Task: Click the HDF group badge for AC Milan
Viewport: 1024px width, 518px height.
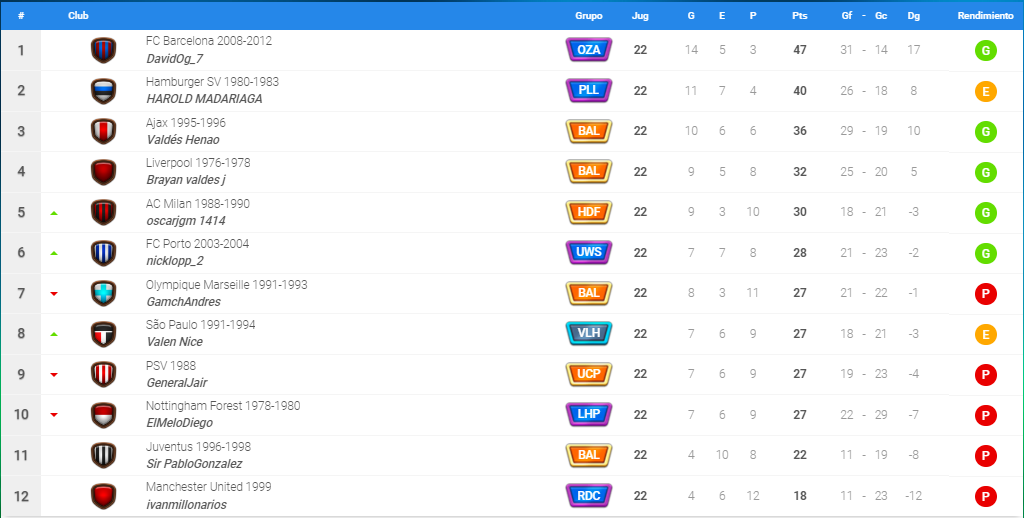Action: [588, 212]
